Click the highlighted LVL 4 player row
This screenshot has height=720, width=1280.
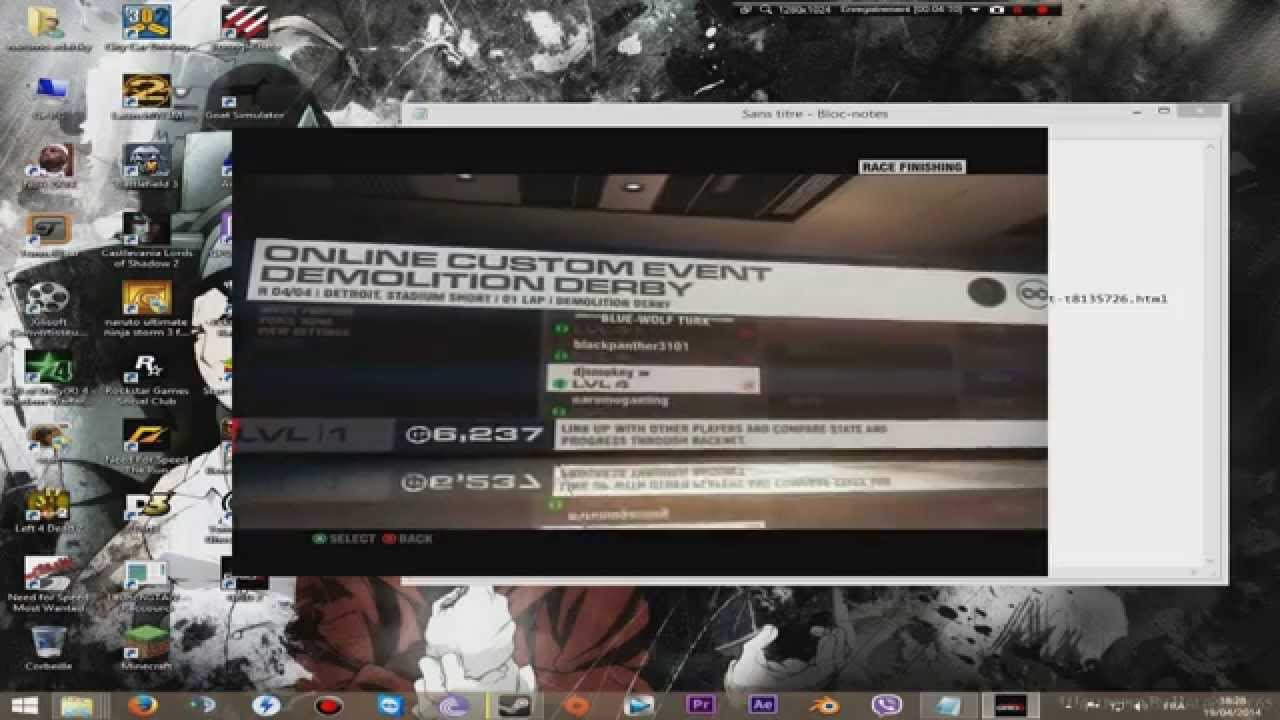pyautogui.click(x=652, y=379)
